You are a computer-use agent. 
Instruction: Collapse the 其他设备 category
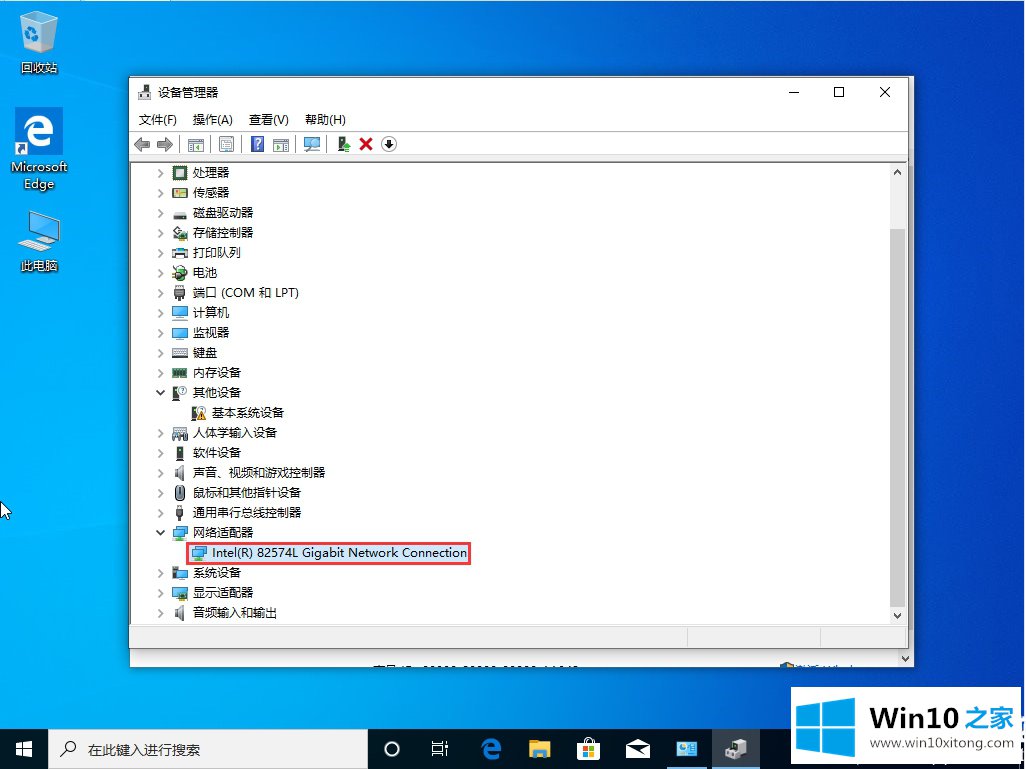pos(161,393)
